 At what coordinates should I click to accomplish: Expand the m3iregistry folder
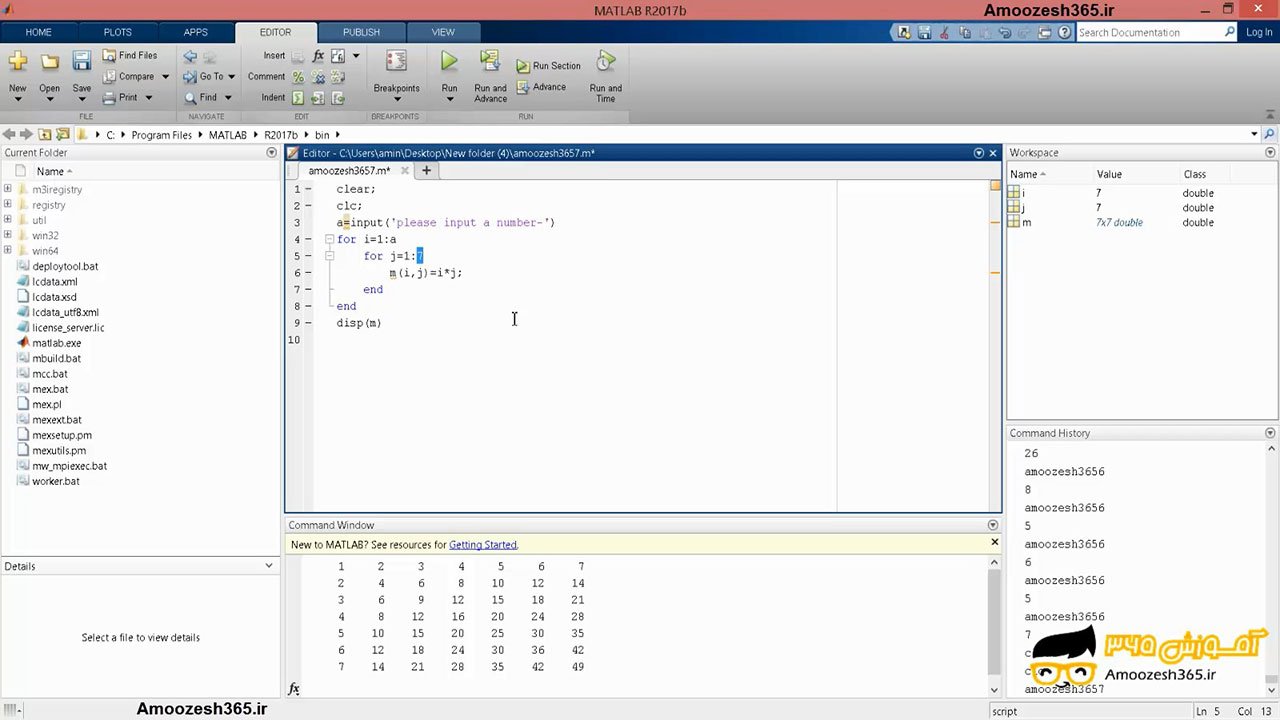coord(8,189)
